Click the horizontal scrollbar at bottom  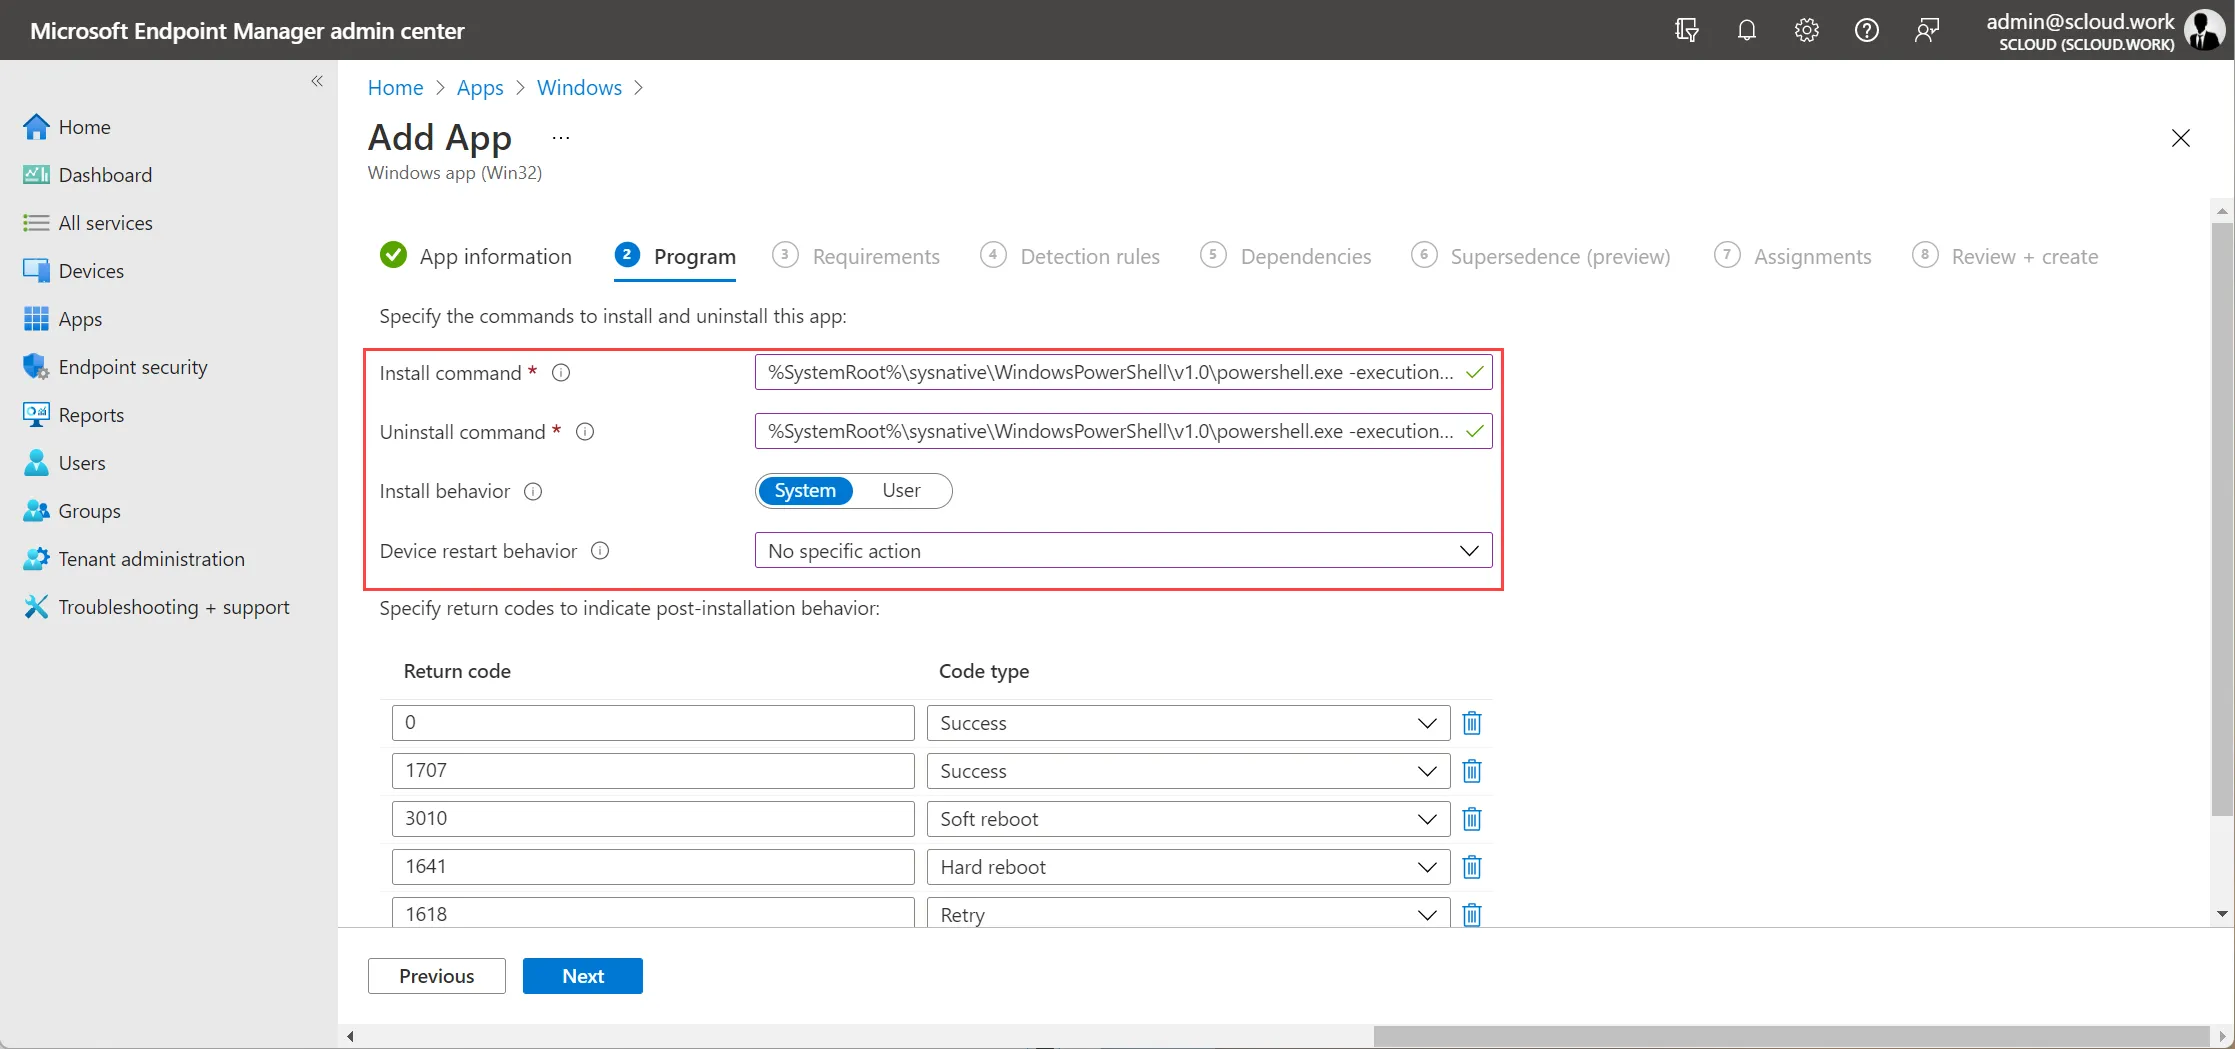click(1790, 1036)
